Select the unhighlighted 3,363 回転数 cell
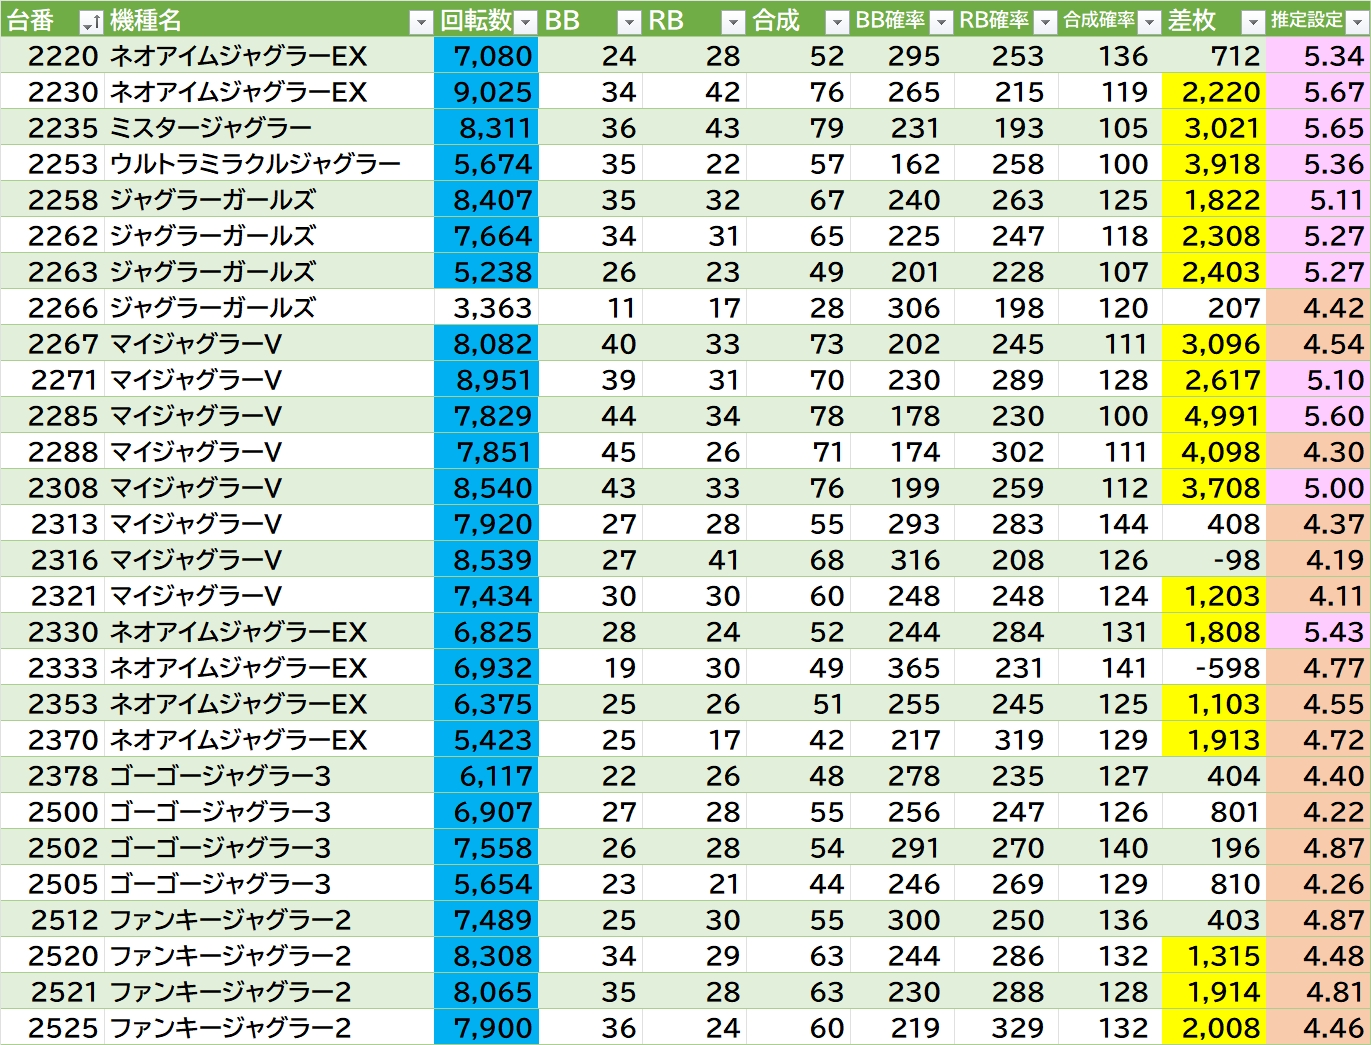1371x1045 pixels. point(487,308)
